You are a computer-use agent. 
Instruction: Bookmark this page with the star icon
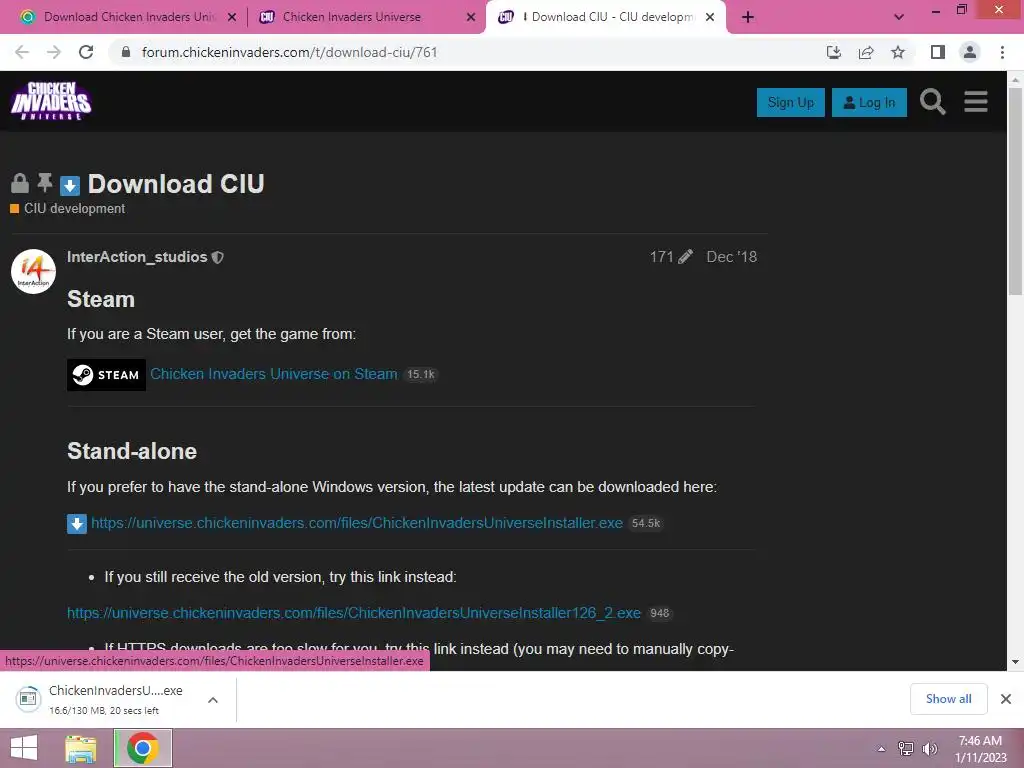(898, 52)
